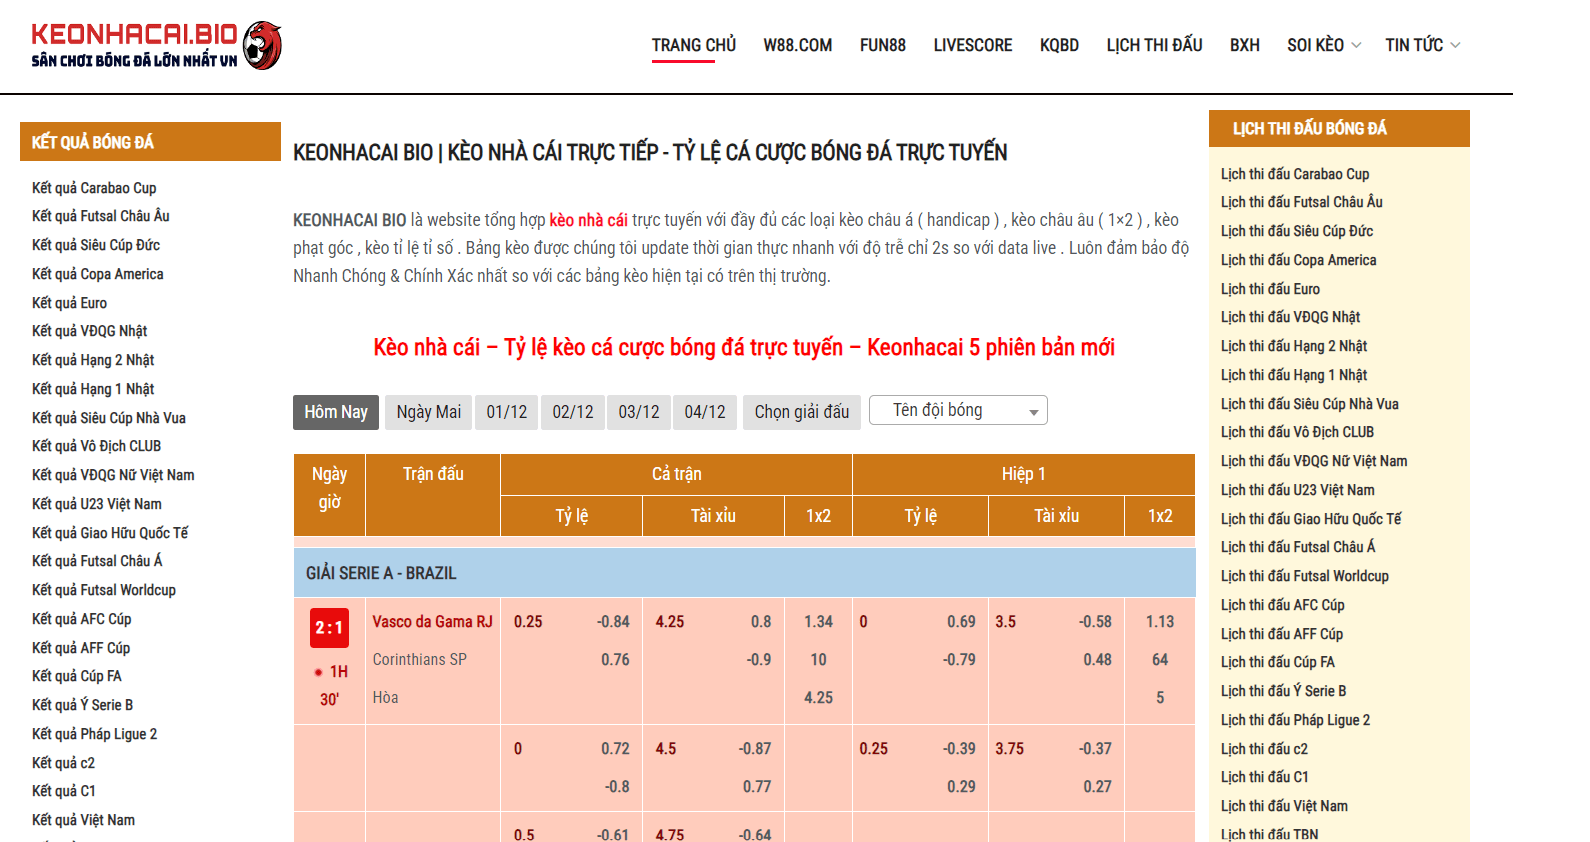Select the 01/12 date tab

[x=507, y=412]
